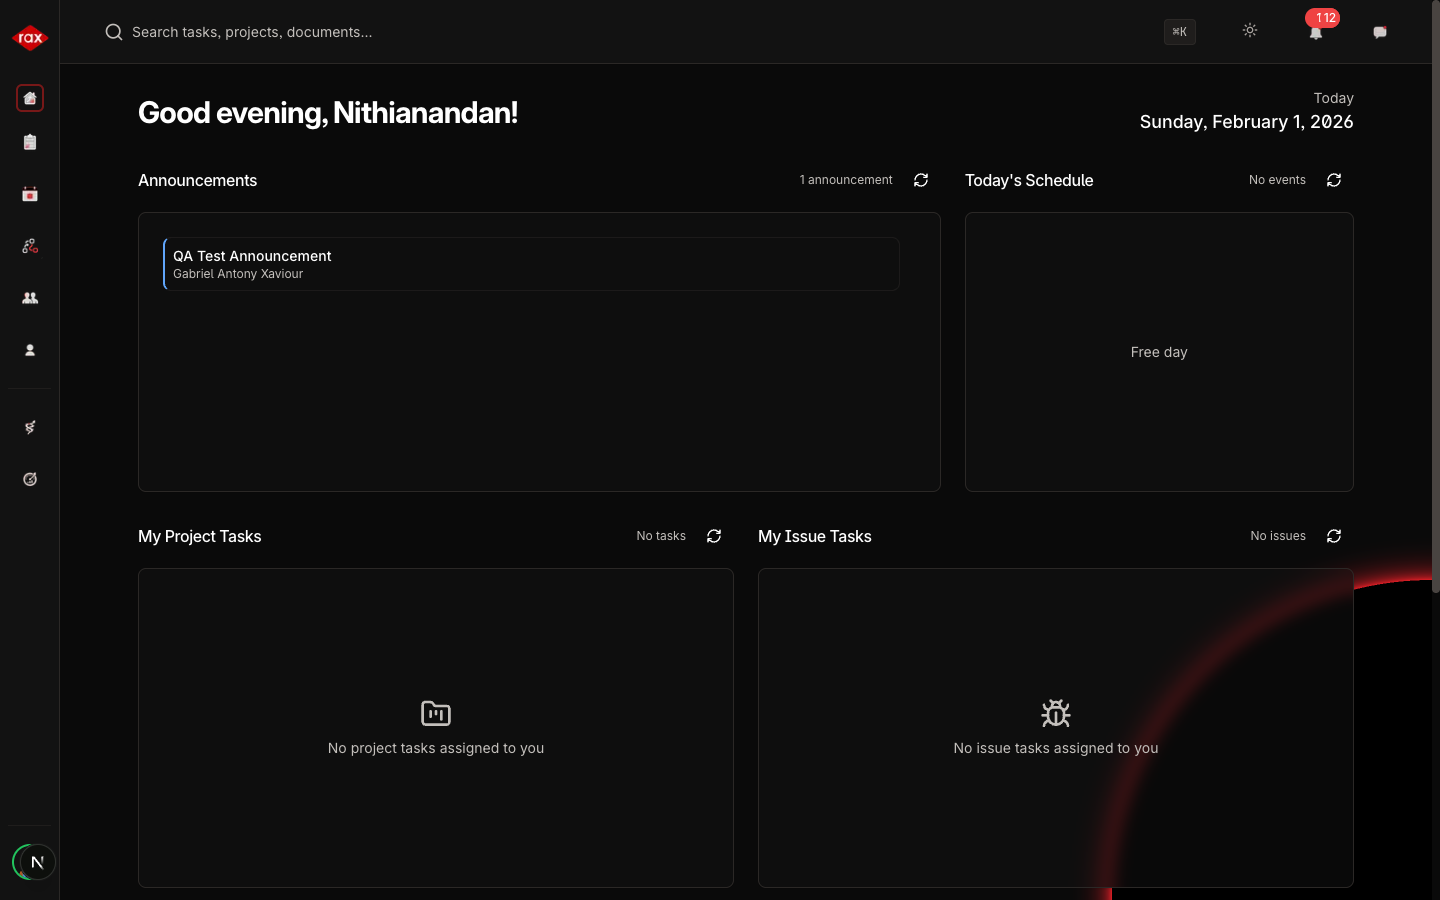Refresh the Announcements section
Viewport: 1440px width, 900px height.
tap(921, 180)
